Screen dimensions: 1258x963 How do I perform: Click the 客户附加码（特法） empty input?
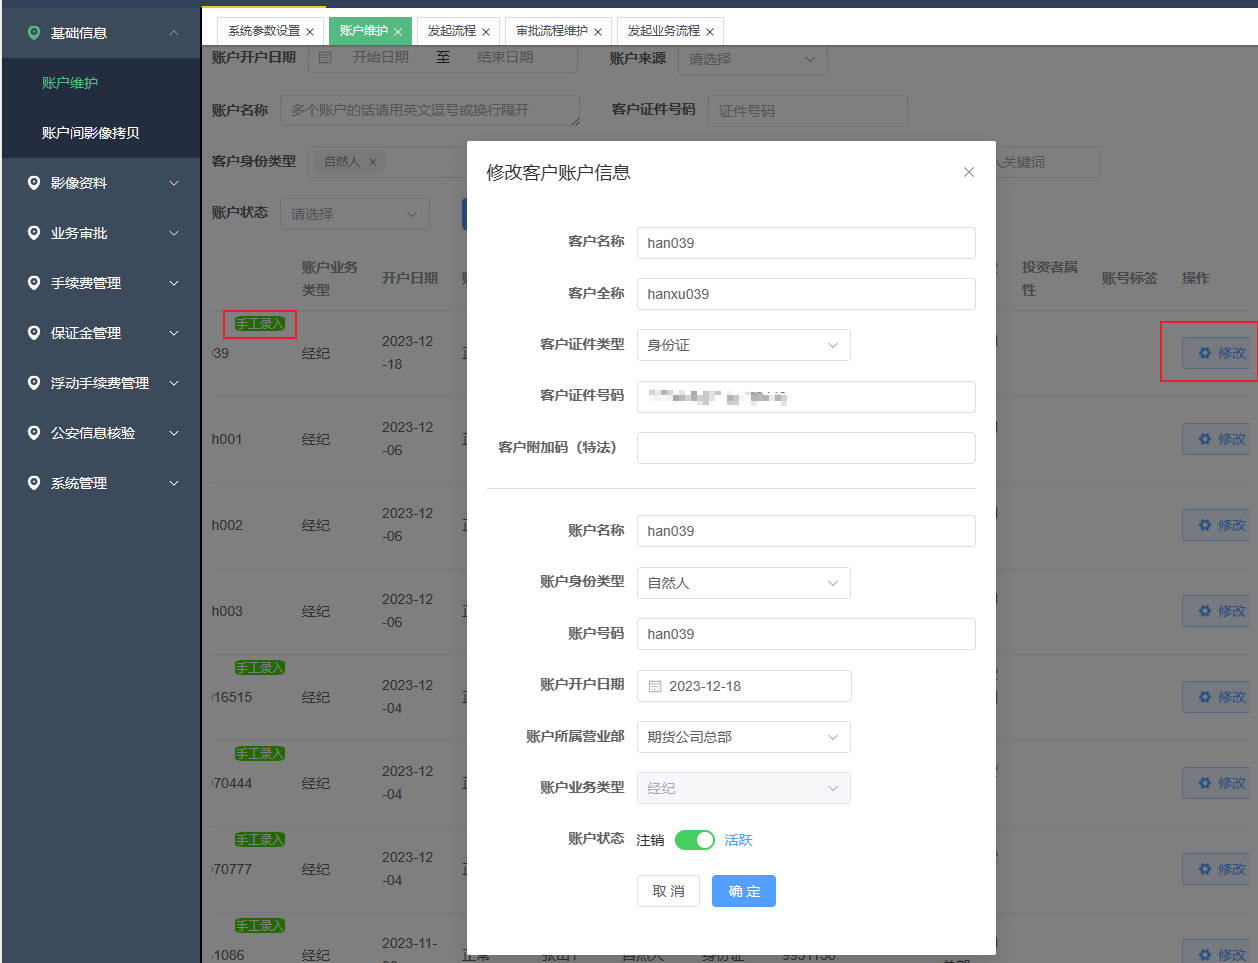point(806,448)
